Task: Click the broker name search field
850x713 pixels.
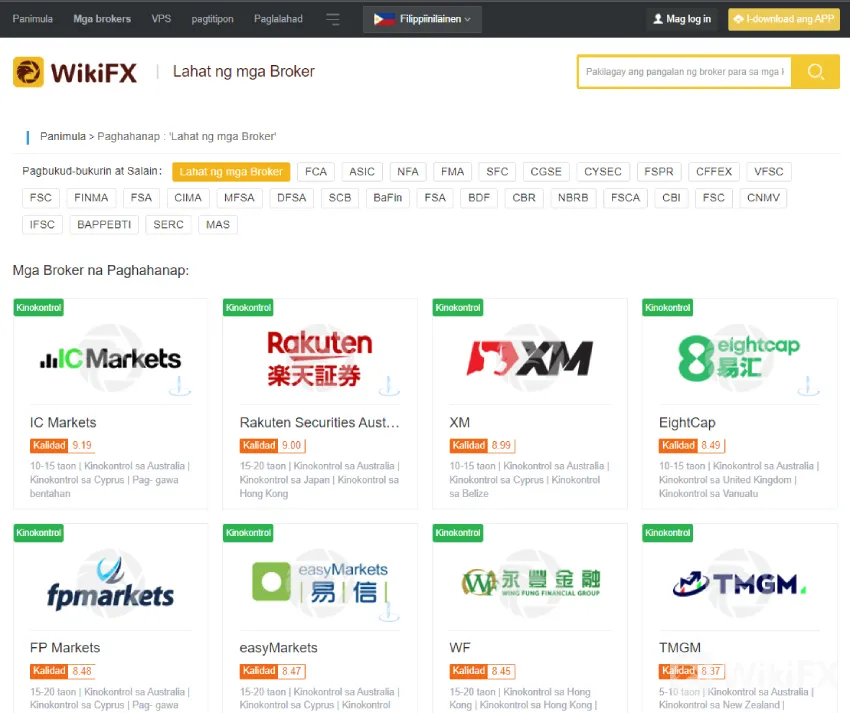Action: pyautogui.click(x=685, y=72)
